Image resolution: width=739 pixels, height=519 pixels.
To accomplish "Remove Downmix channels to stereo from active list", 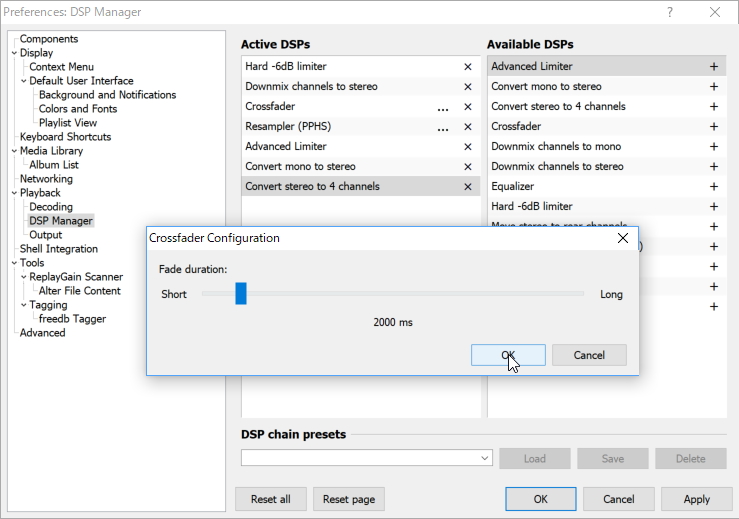I will click(467, 87).
